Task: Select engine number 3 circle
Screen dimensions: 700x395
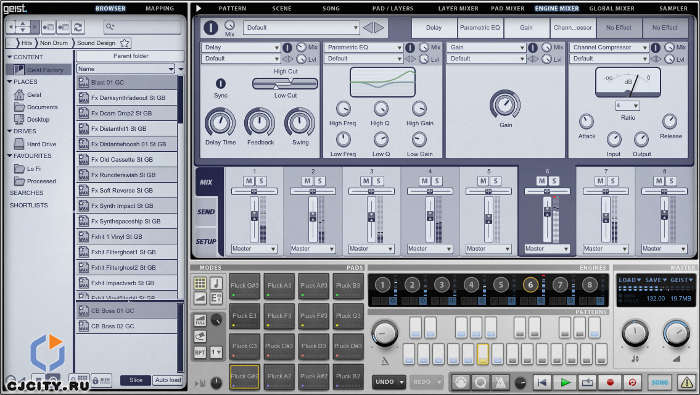Action: pos(442,285)
